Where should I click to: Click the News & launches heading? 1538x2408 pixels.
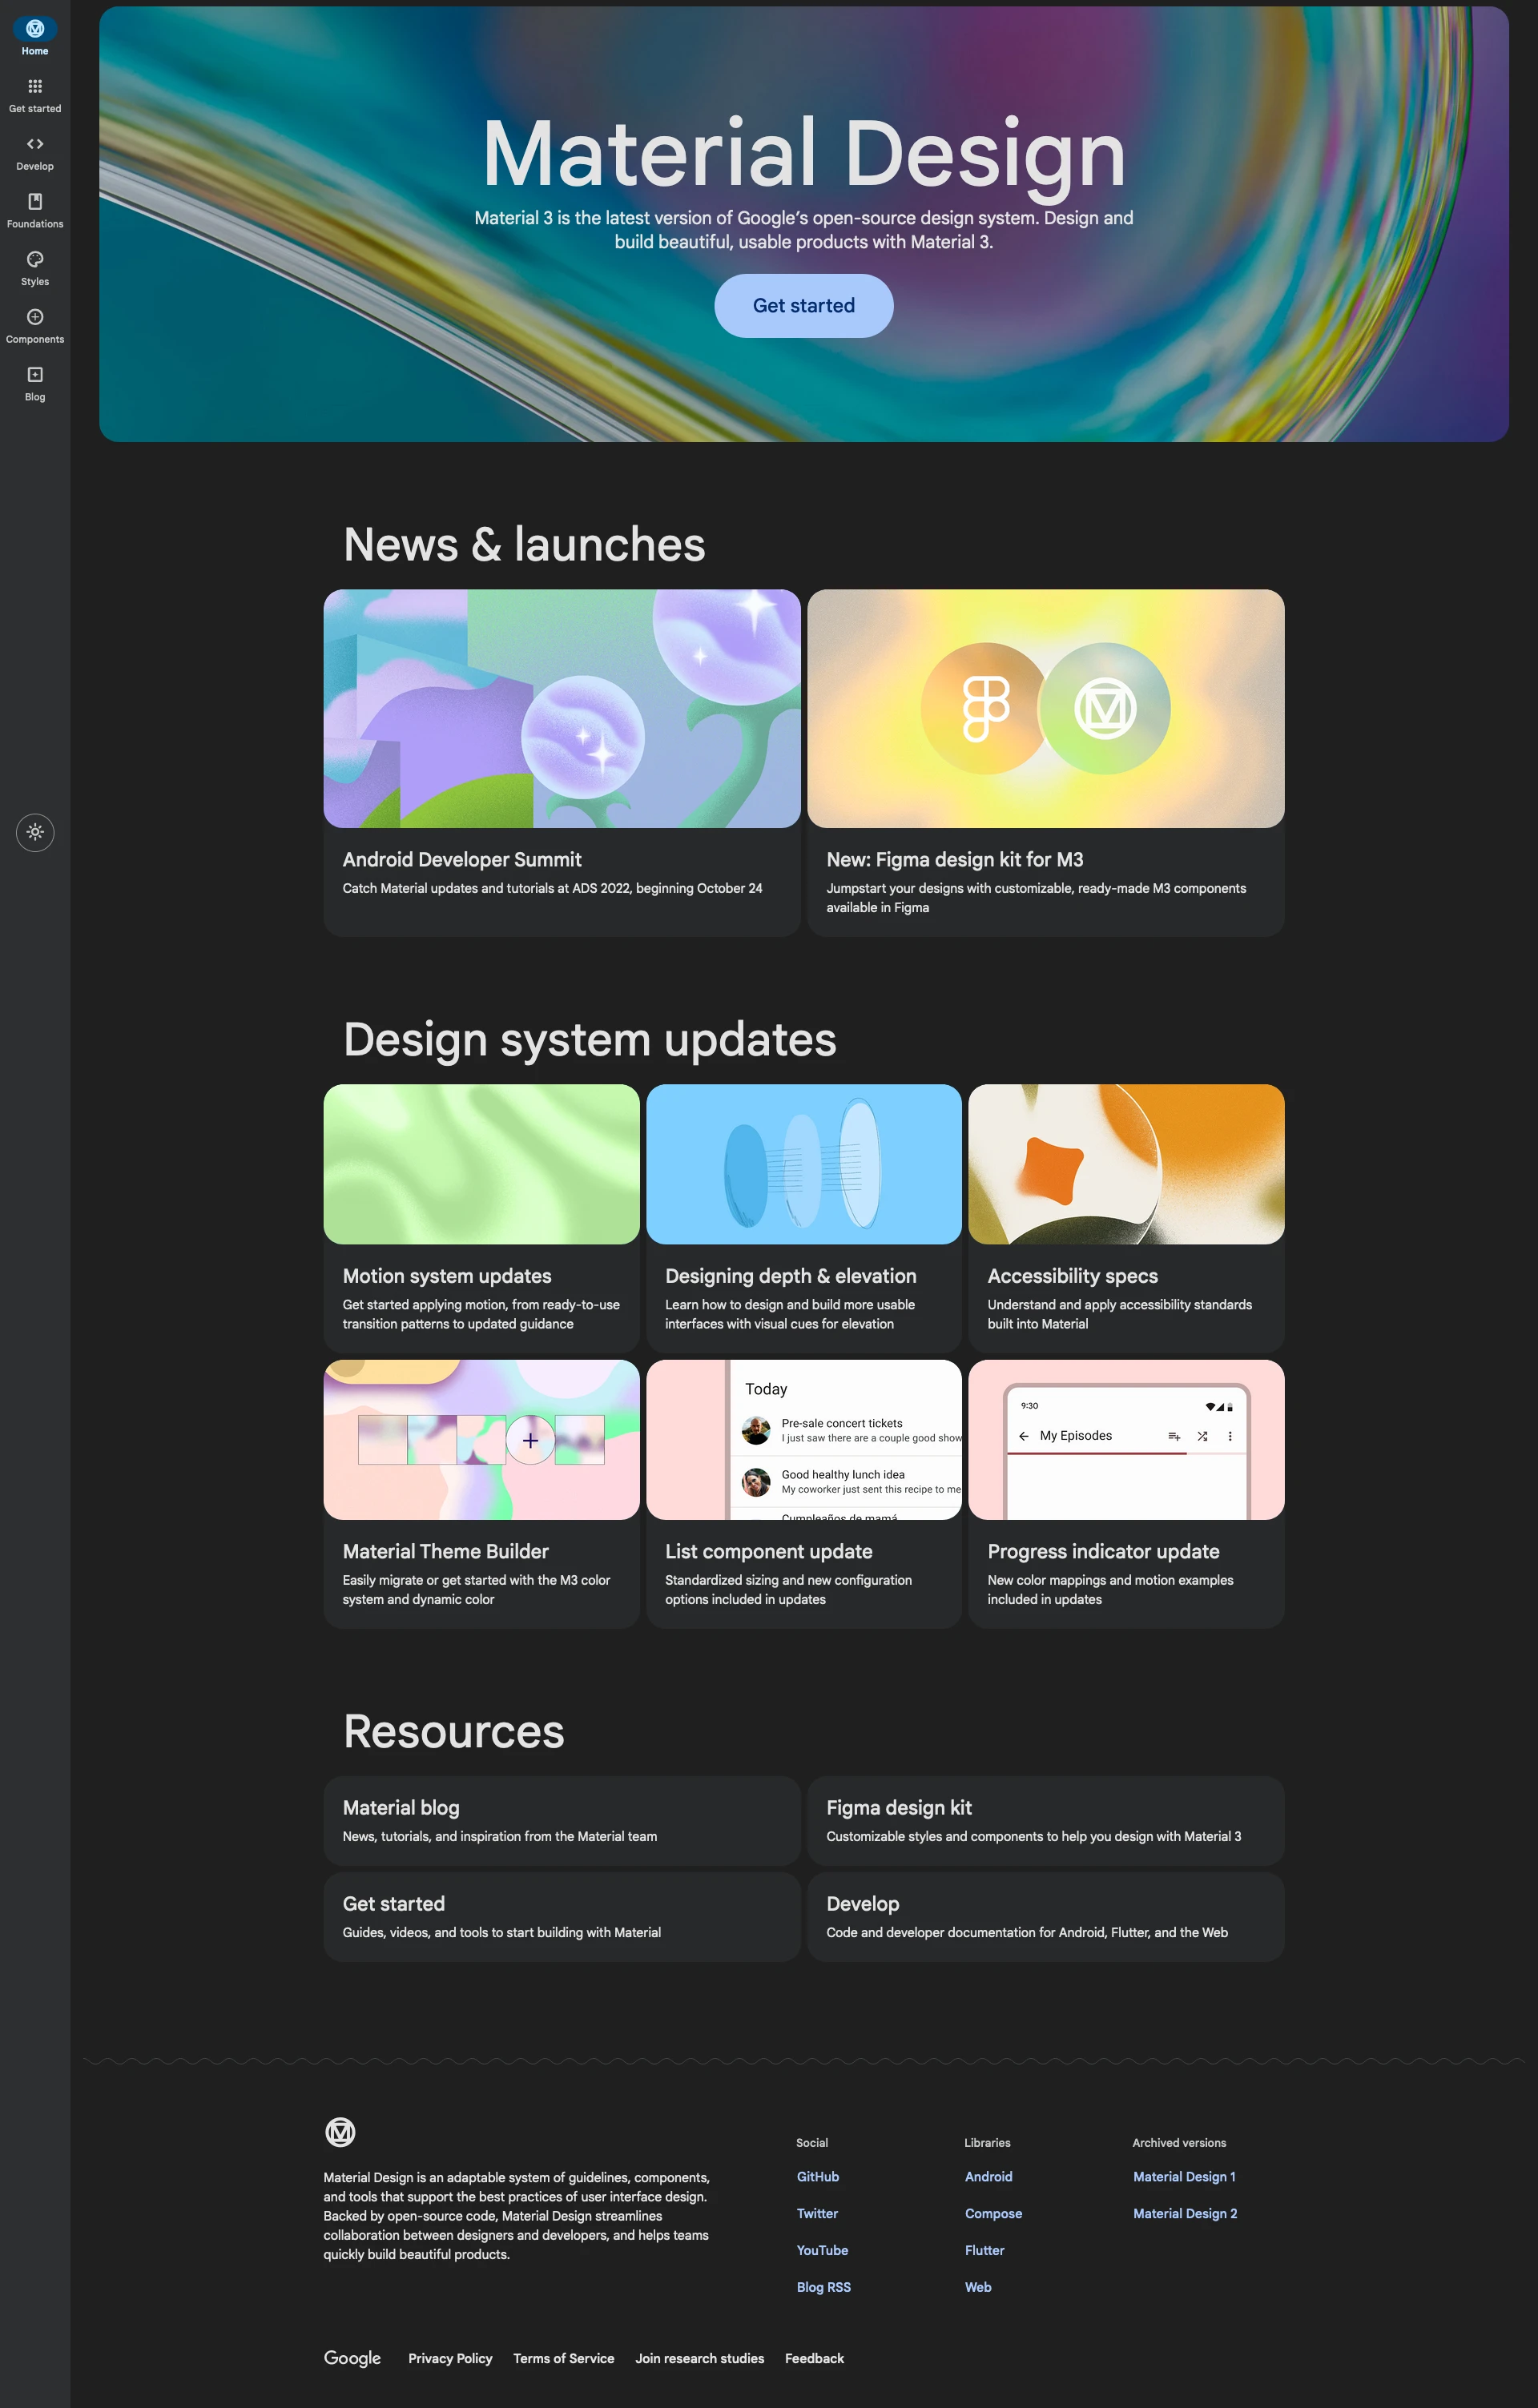[524, 544]
